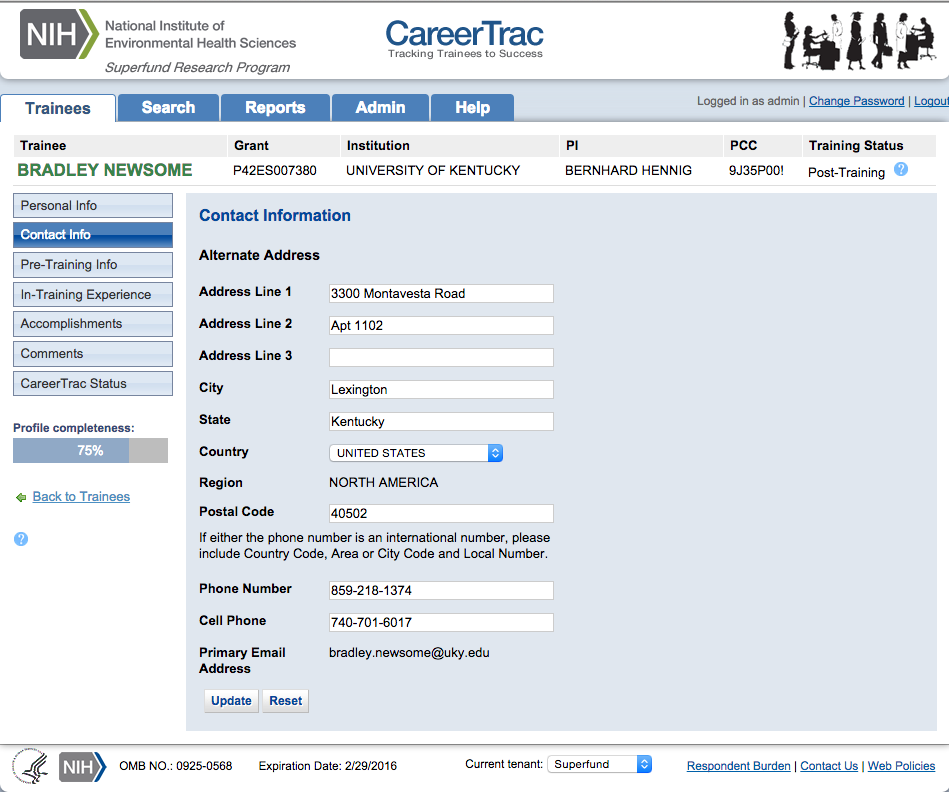This screenshot has height=792, width=949.
Task: Open the Web Policies link
Action: coord(901,766)
